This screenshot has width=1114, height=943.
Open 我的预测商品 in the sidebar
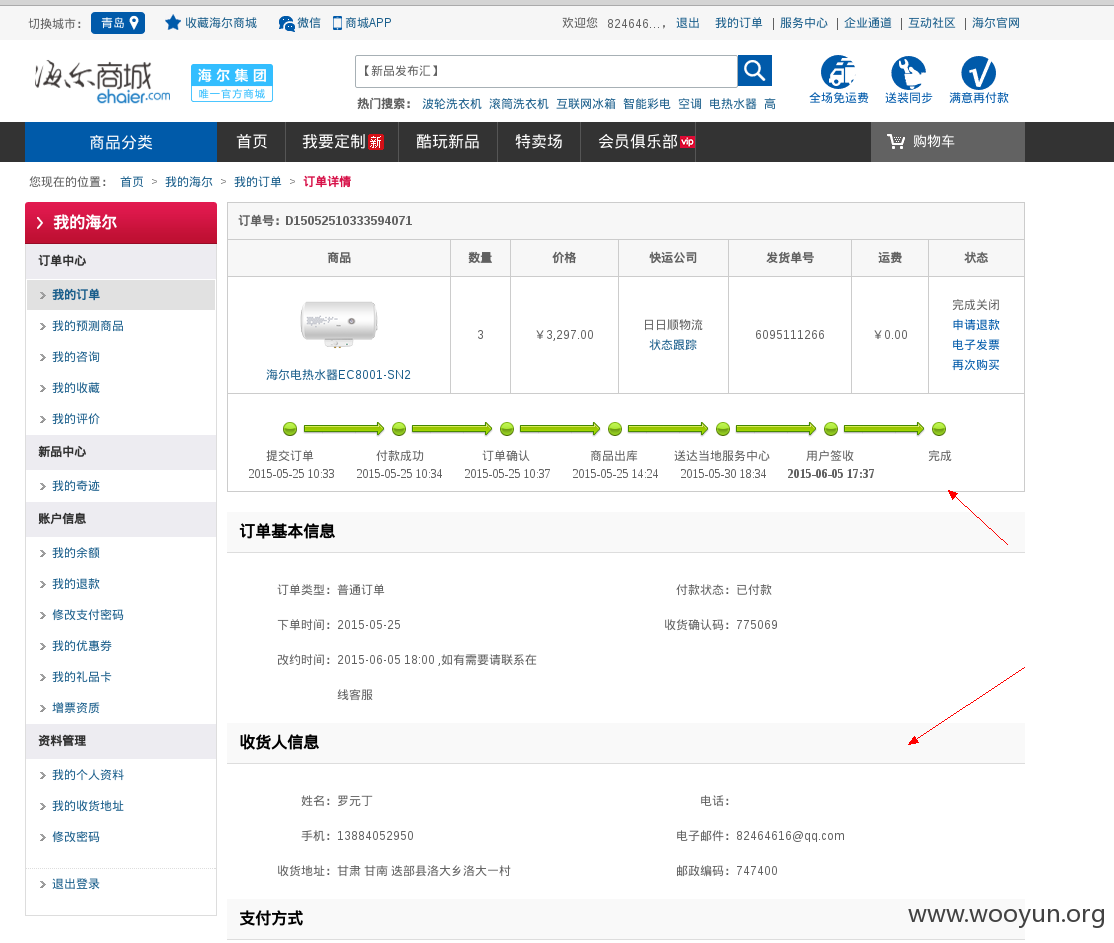pos(87,326)
